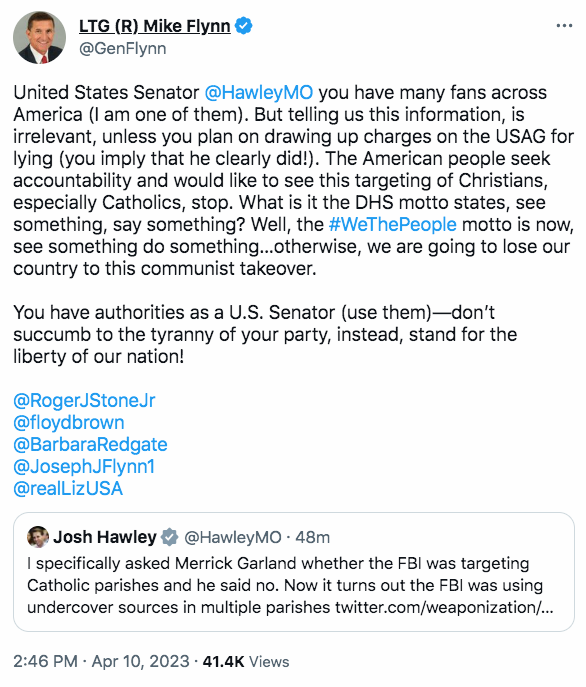Open the #WeThePeople hashtag
Screen dimensions: 586x687
393,224
